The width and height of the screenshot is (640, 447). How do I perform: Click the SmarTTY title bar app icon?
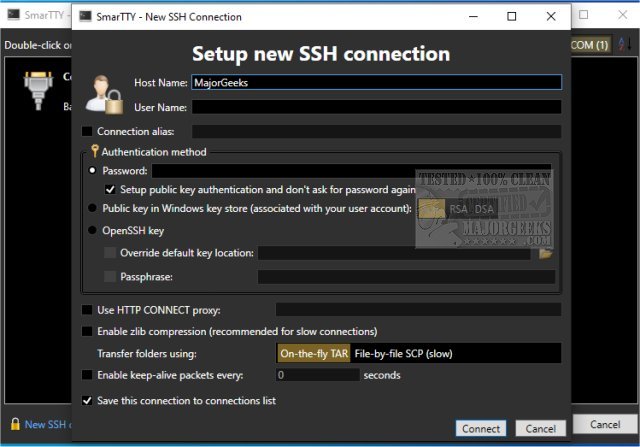pyautogui.click(x=85, y=16)
